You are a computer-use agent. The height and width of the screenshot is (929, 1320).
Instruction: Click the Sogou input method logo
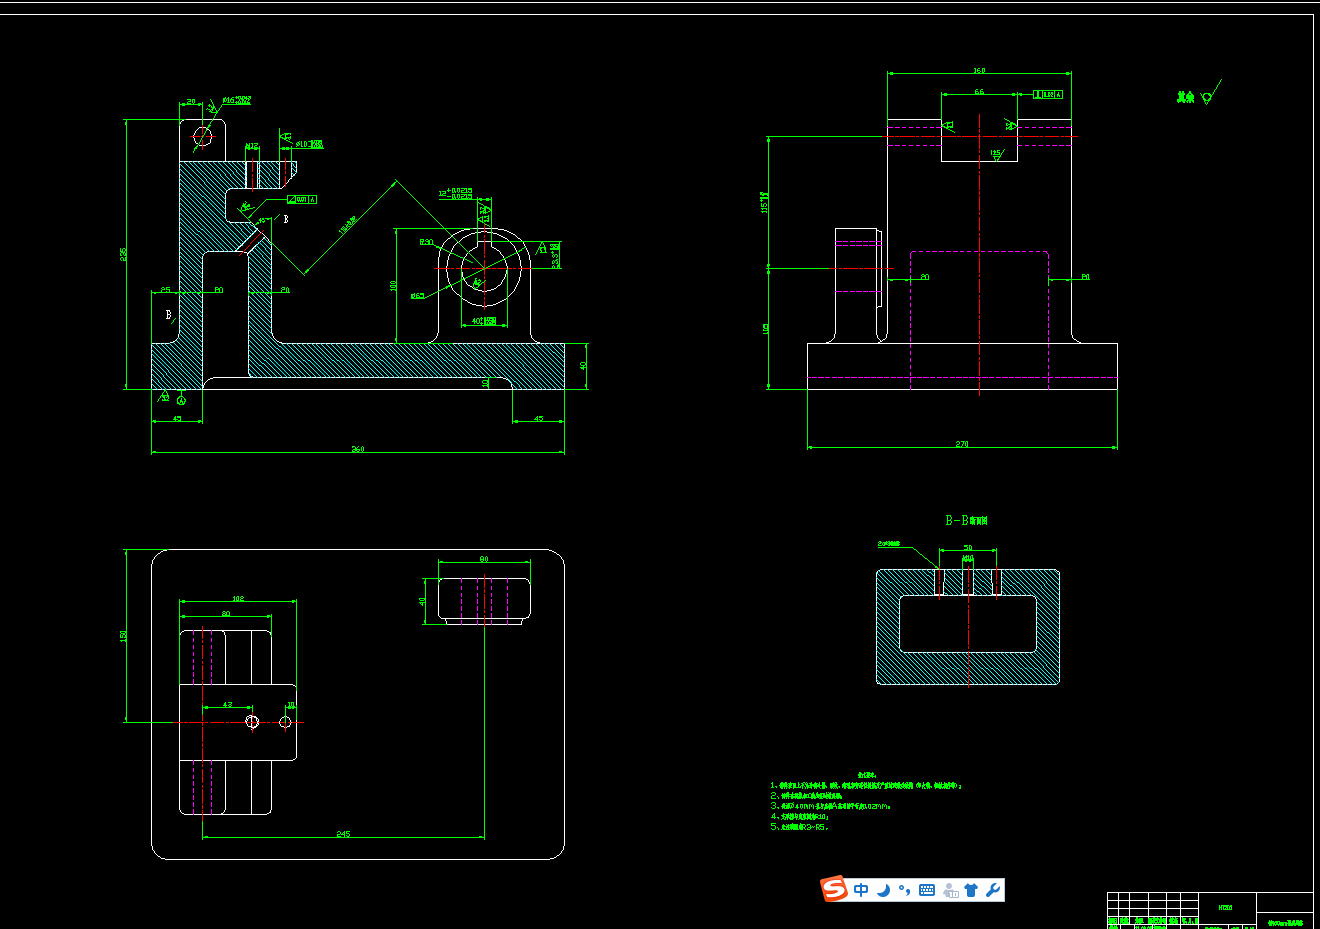(x=834, y=889)
